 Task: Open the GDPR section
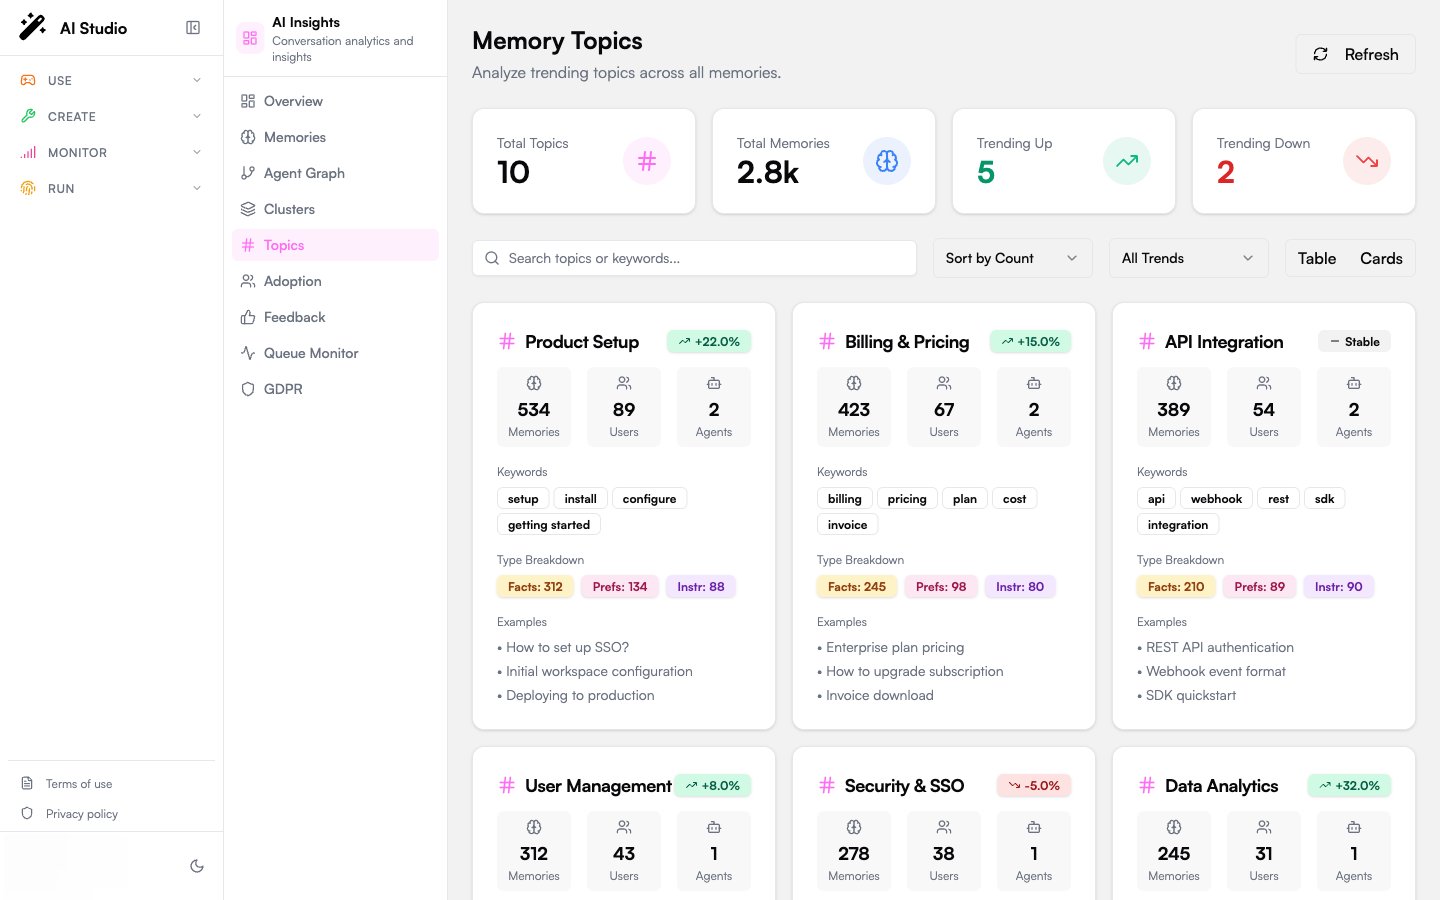pos(335,389)
